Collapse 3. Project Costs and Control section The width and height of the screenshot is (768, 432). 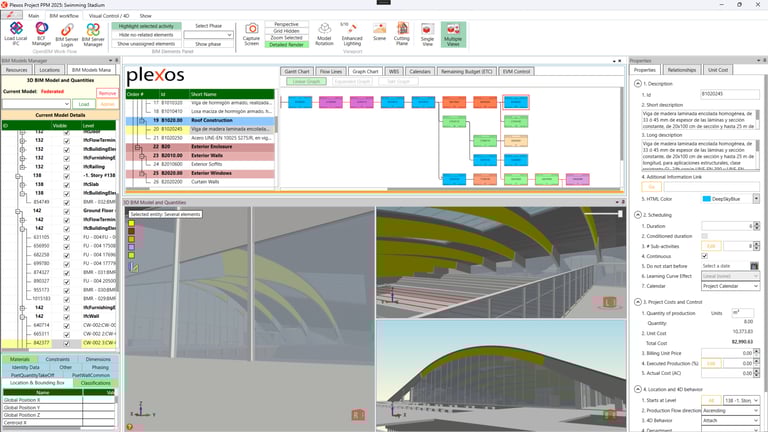coord(638,302)
